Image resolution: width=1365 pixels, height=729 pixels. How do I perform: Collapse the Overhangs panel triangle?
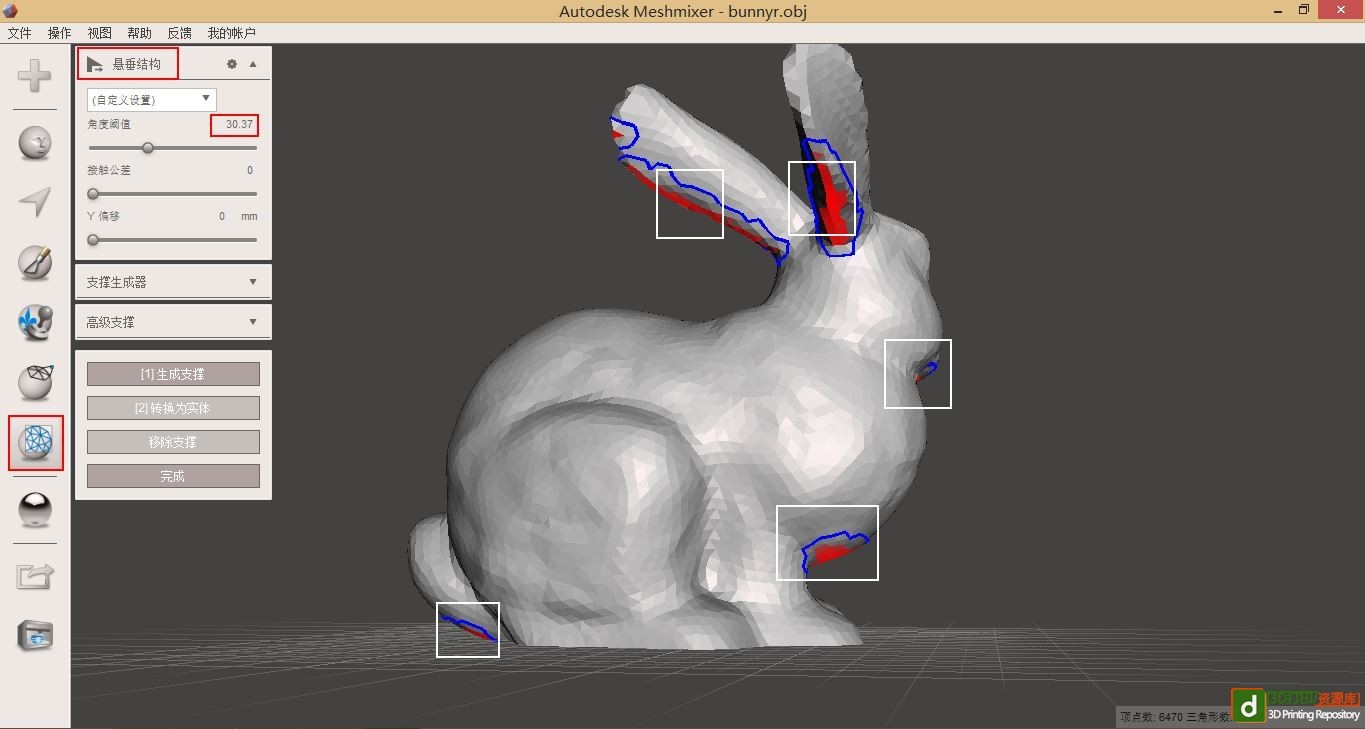point(253,64)
